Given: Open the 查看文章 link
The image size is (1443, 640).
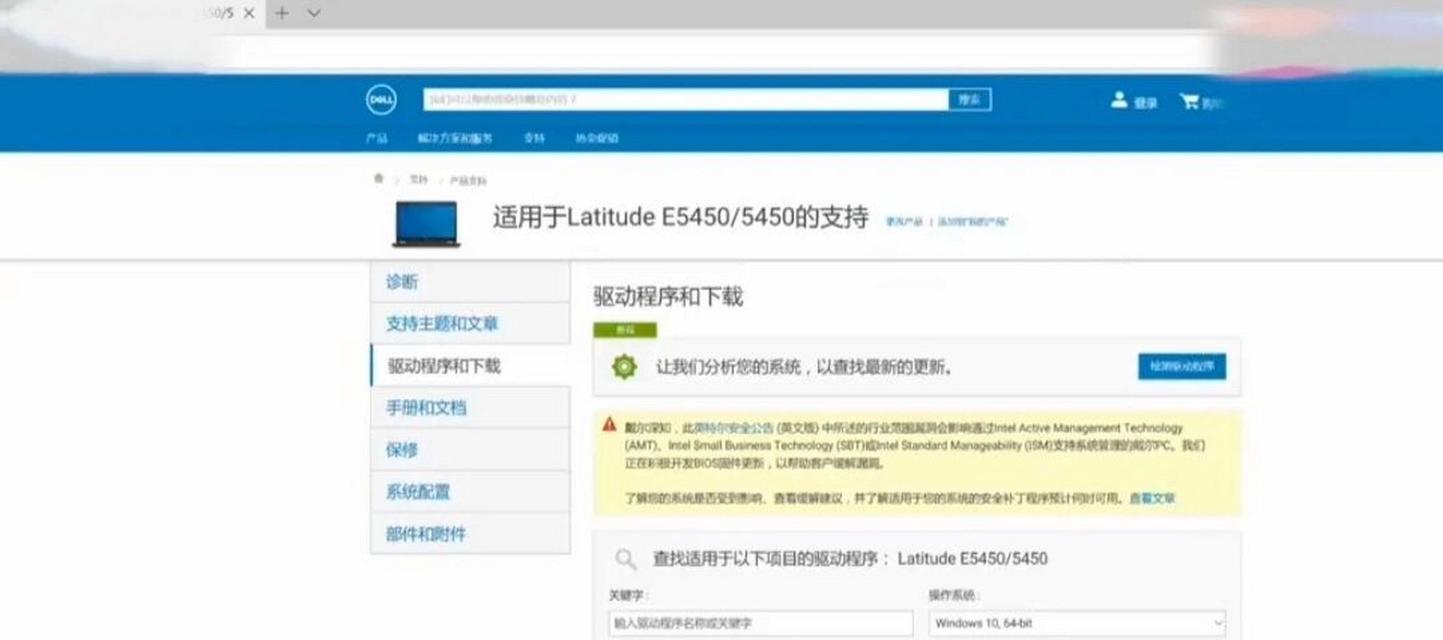Looking at the screenshot, I should coord(1152,498).
